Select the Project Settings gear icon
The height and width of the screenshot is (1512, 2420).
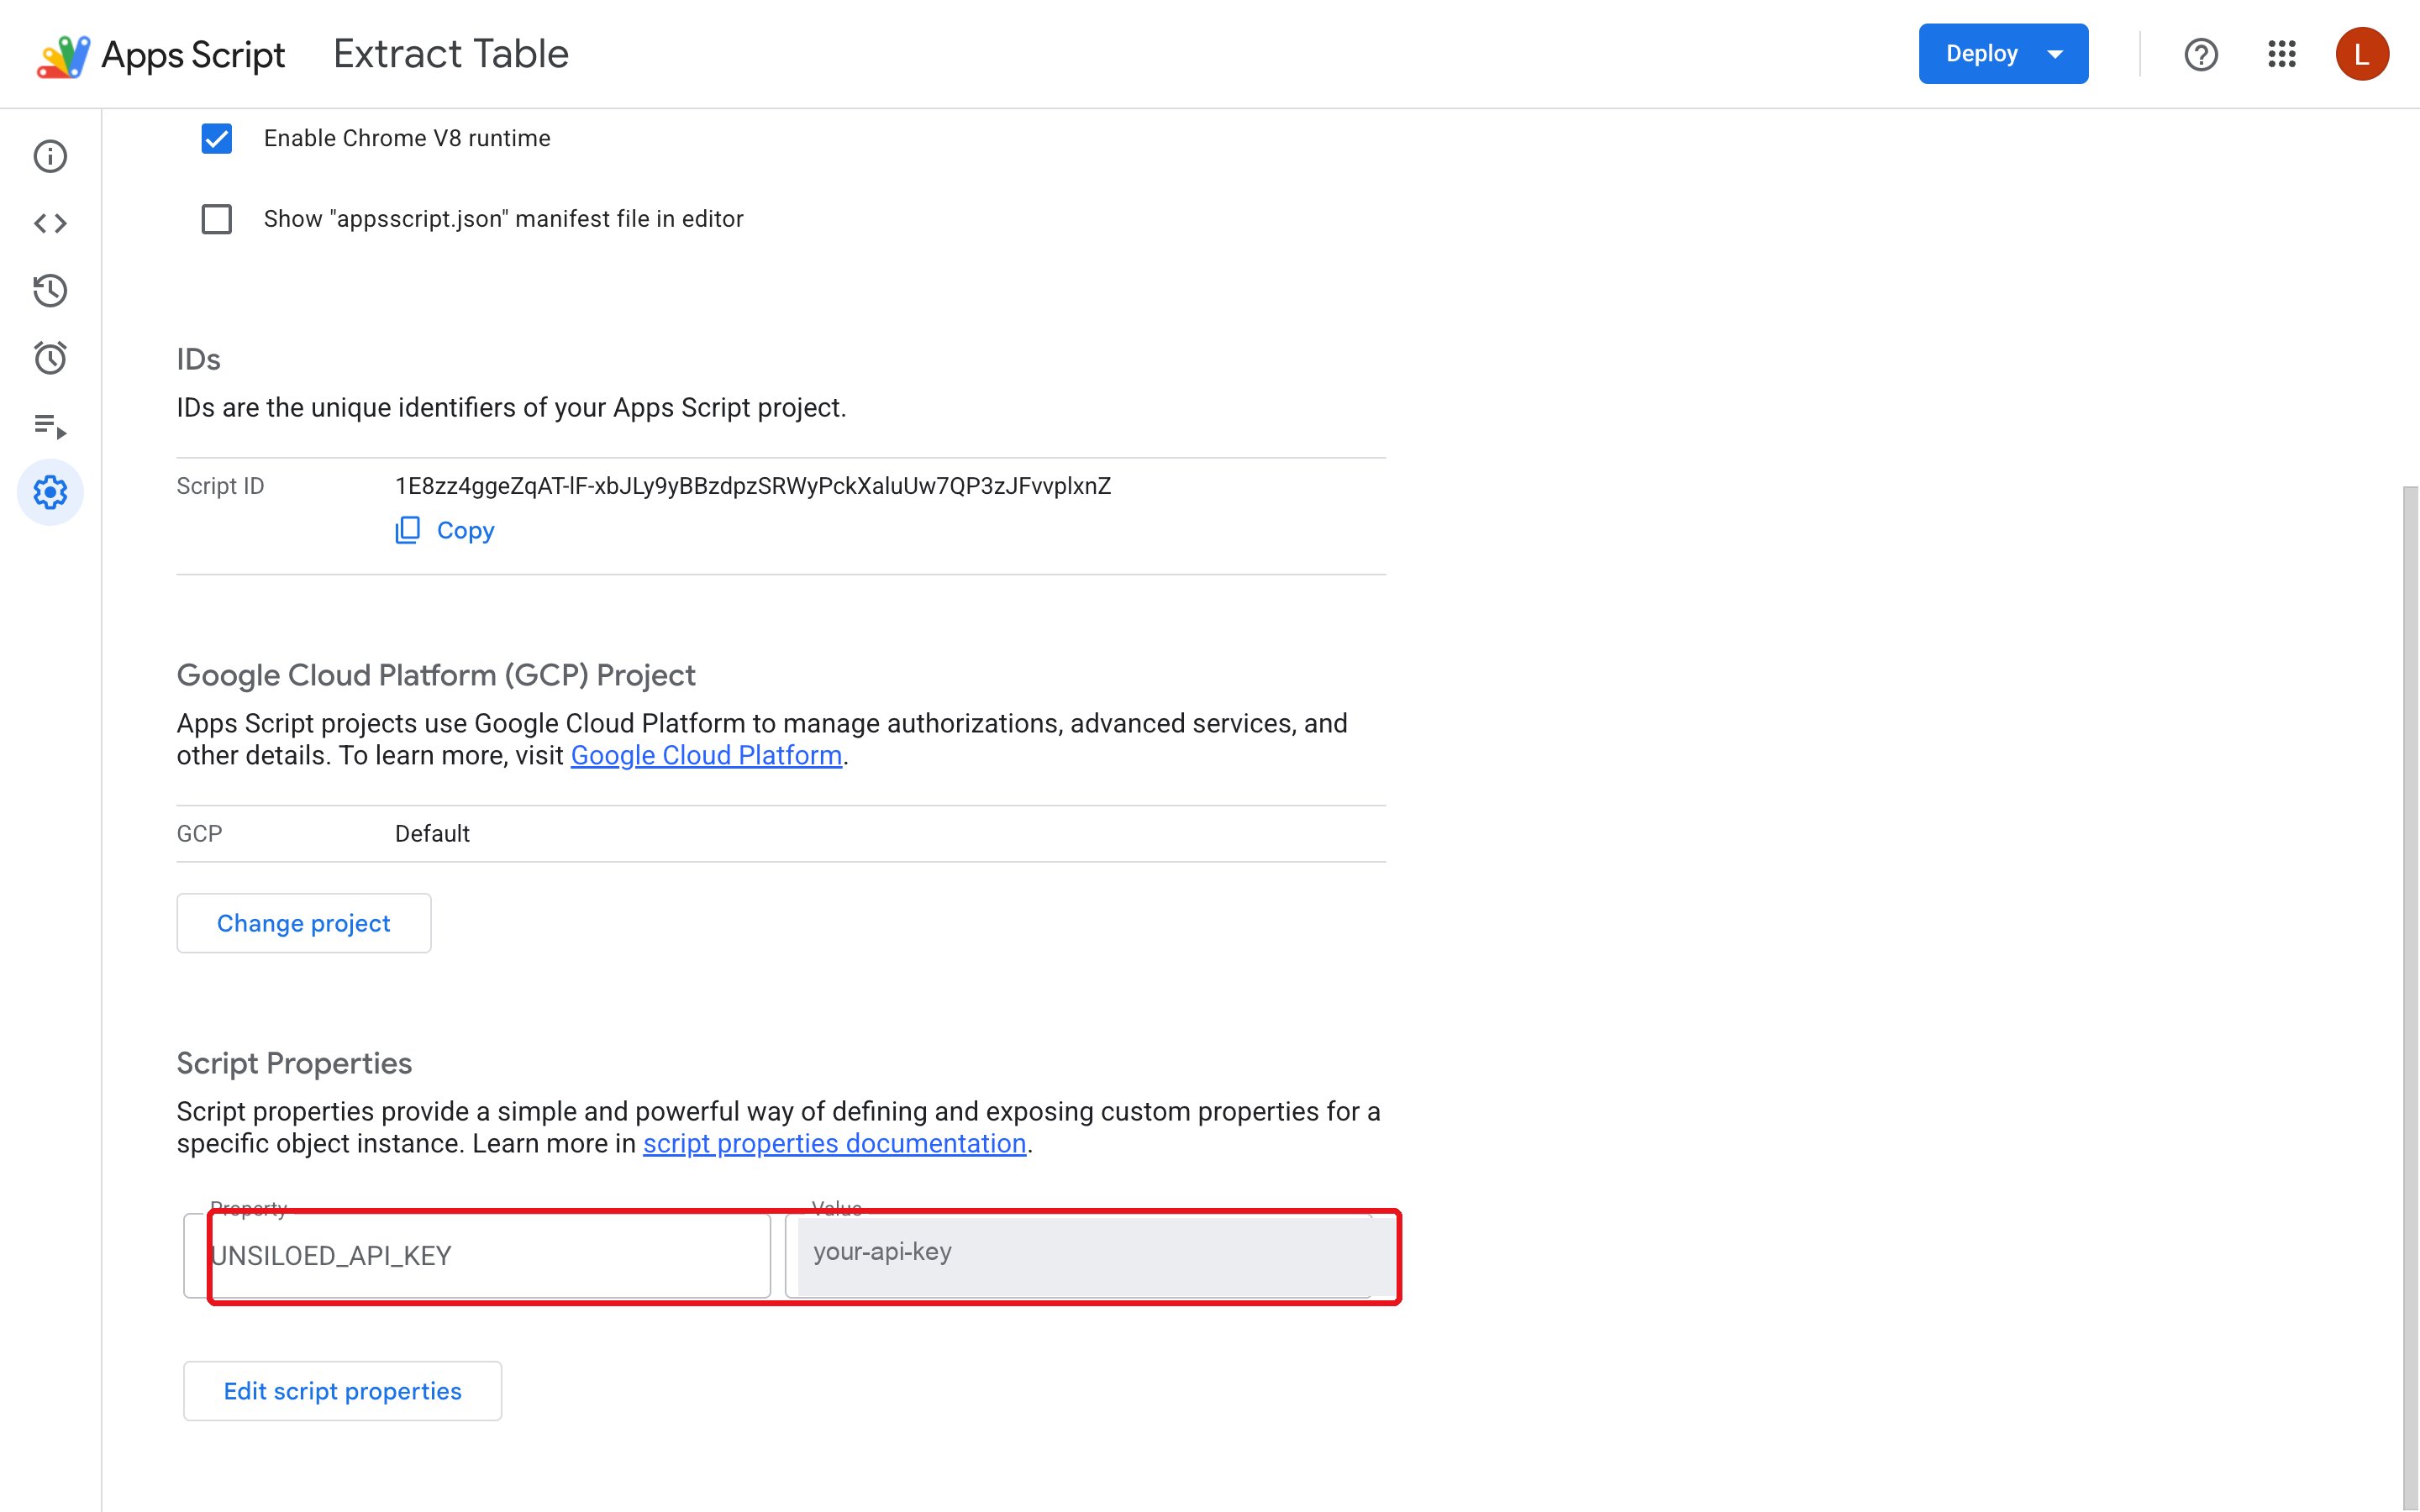50,492
